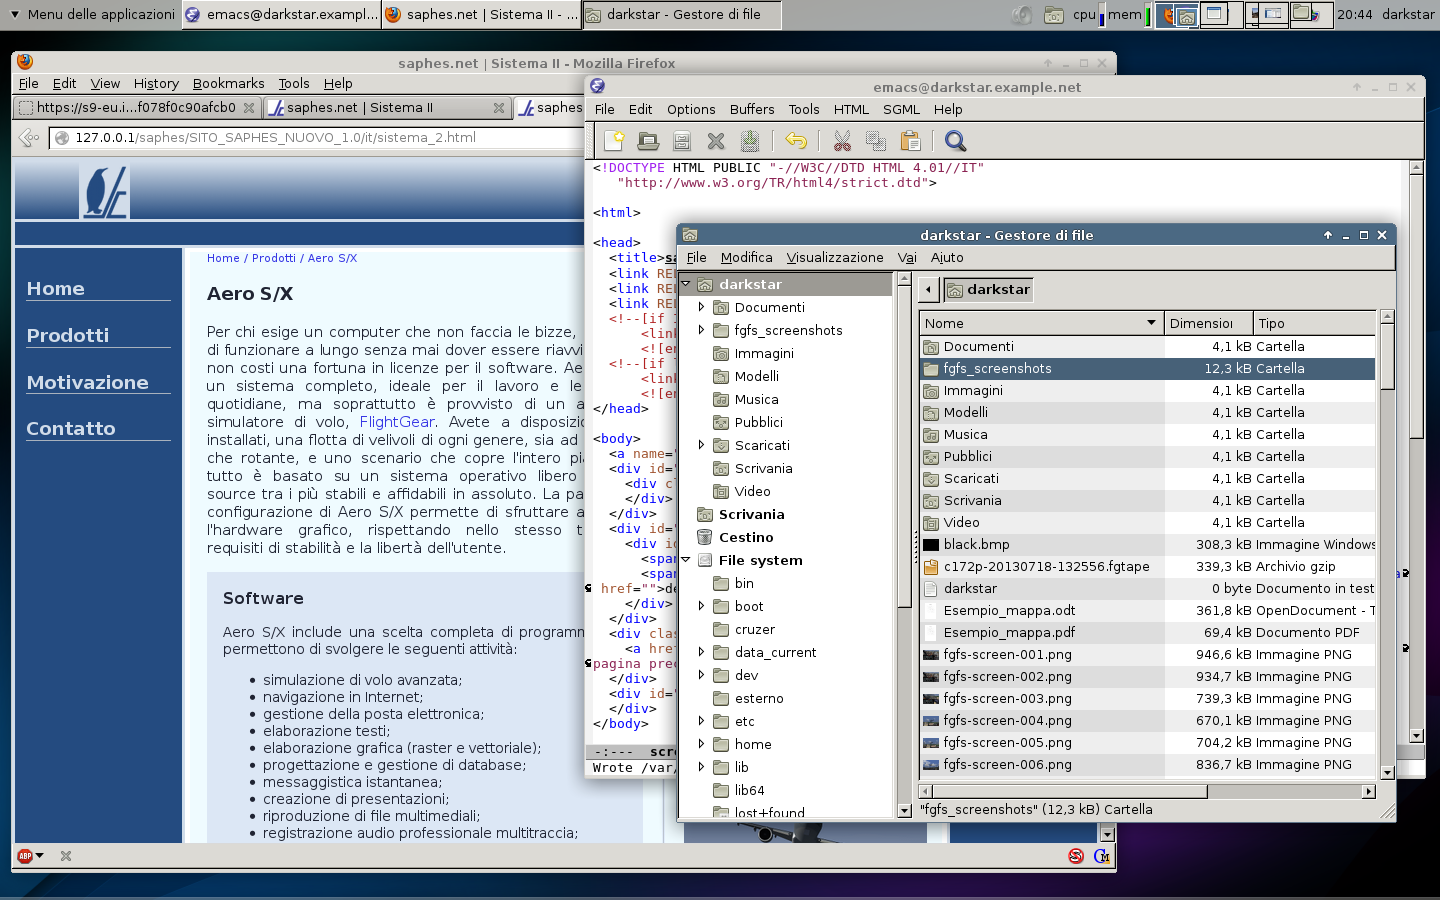
Task: Select the black.bmp file in list
Action: (976, 545)
